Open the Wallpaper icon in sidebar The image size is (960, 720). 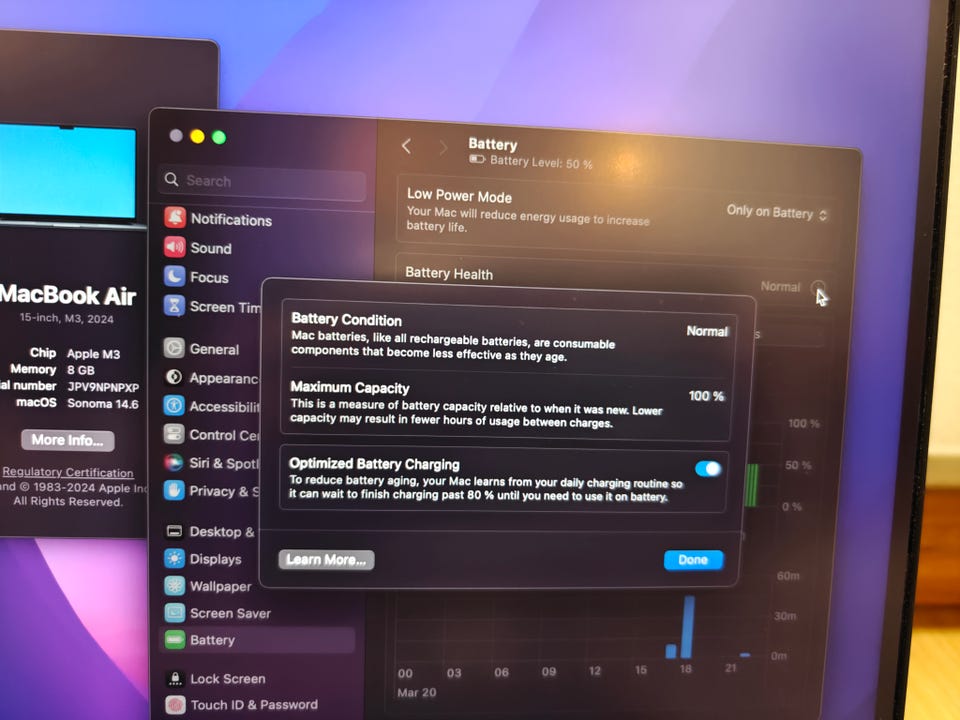tap(174, 585)
